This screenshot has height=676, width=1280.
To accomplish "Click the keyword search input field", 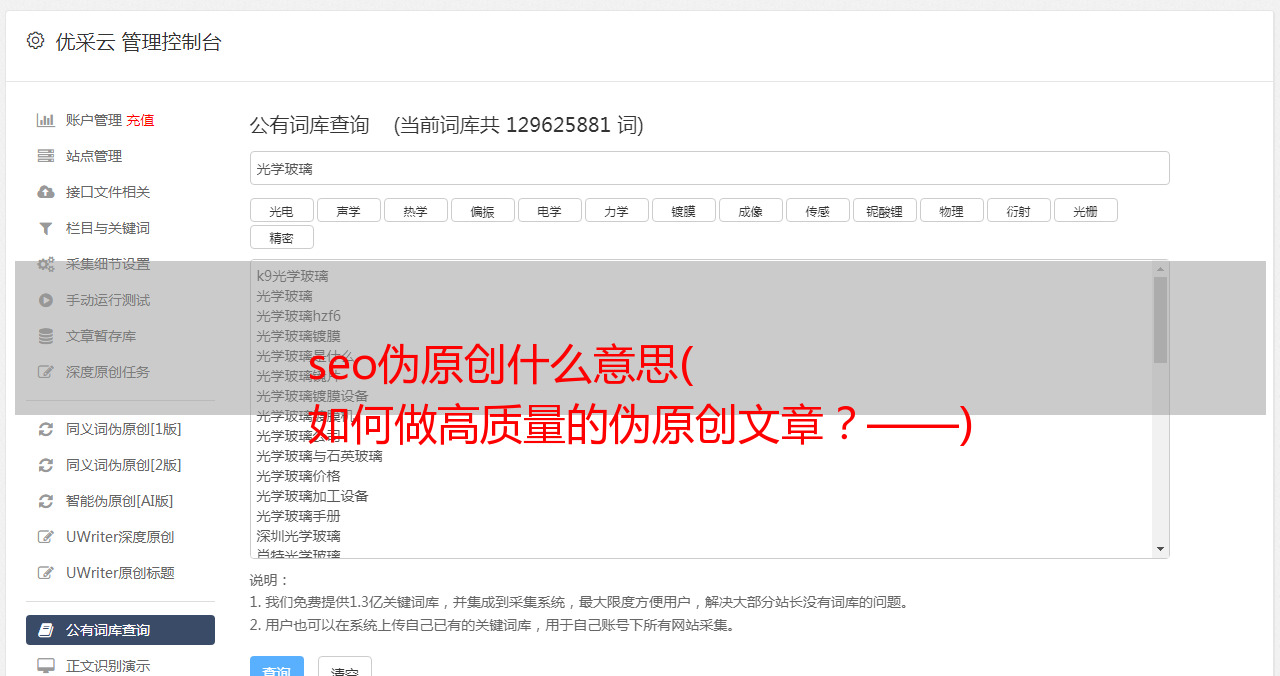I will tap(709, 168).
